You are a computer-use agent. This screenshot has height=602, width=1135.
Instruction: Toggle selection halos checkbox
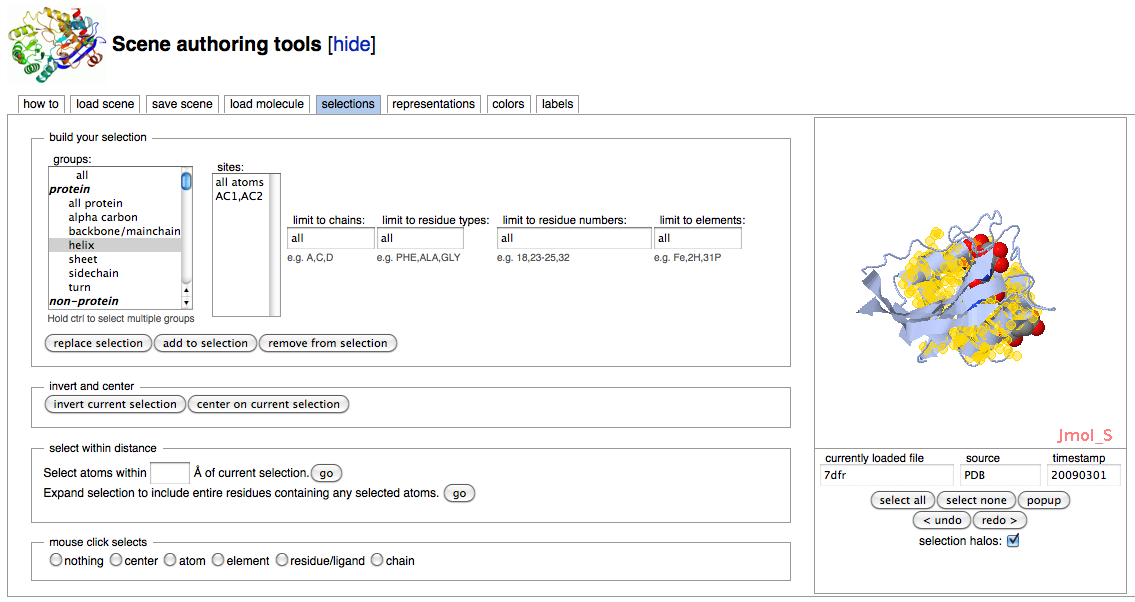click(1013, 541)
